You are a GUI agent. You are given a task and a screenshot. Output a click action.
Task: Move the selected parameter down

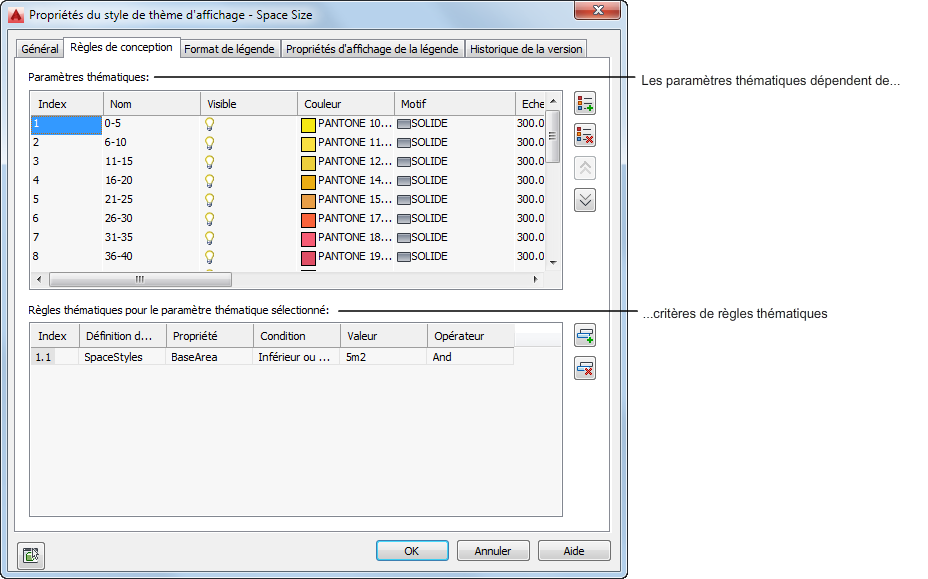[x=585, y=200]
